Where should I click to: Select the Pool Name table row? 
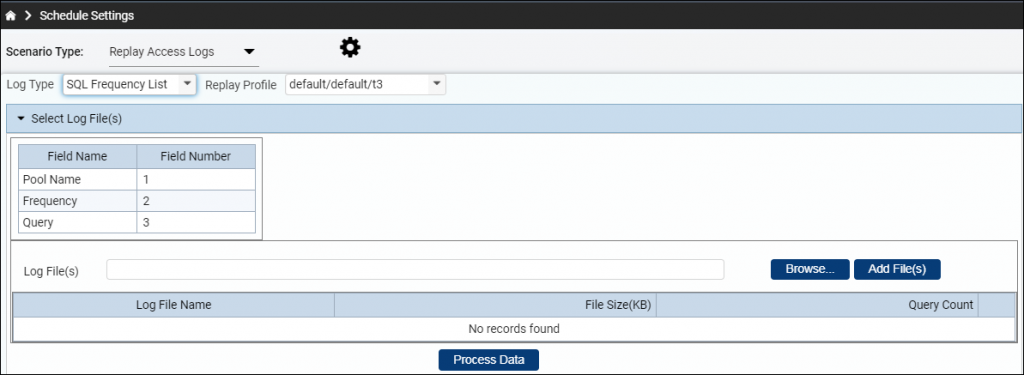click(x=136, y=179)
